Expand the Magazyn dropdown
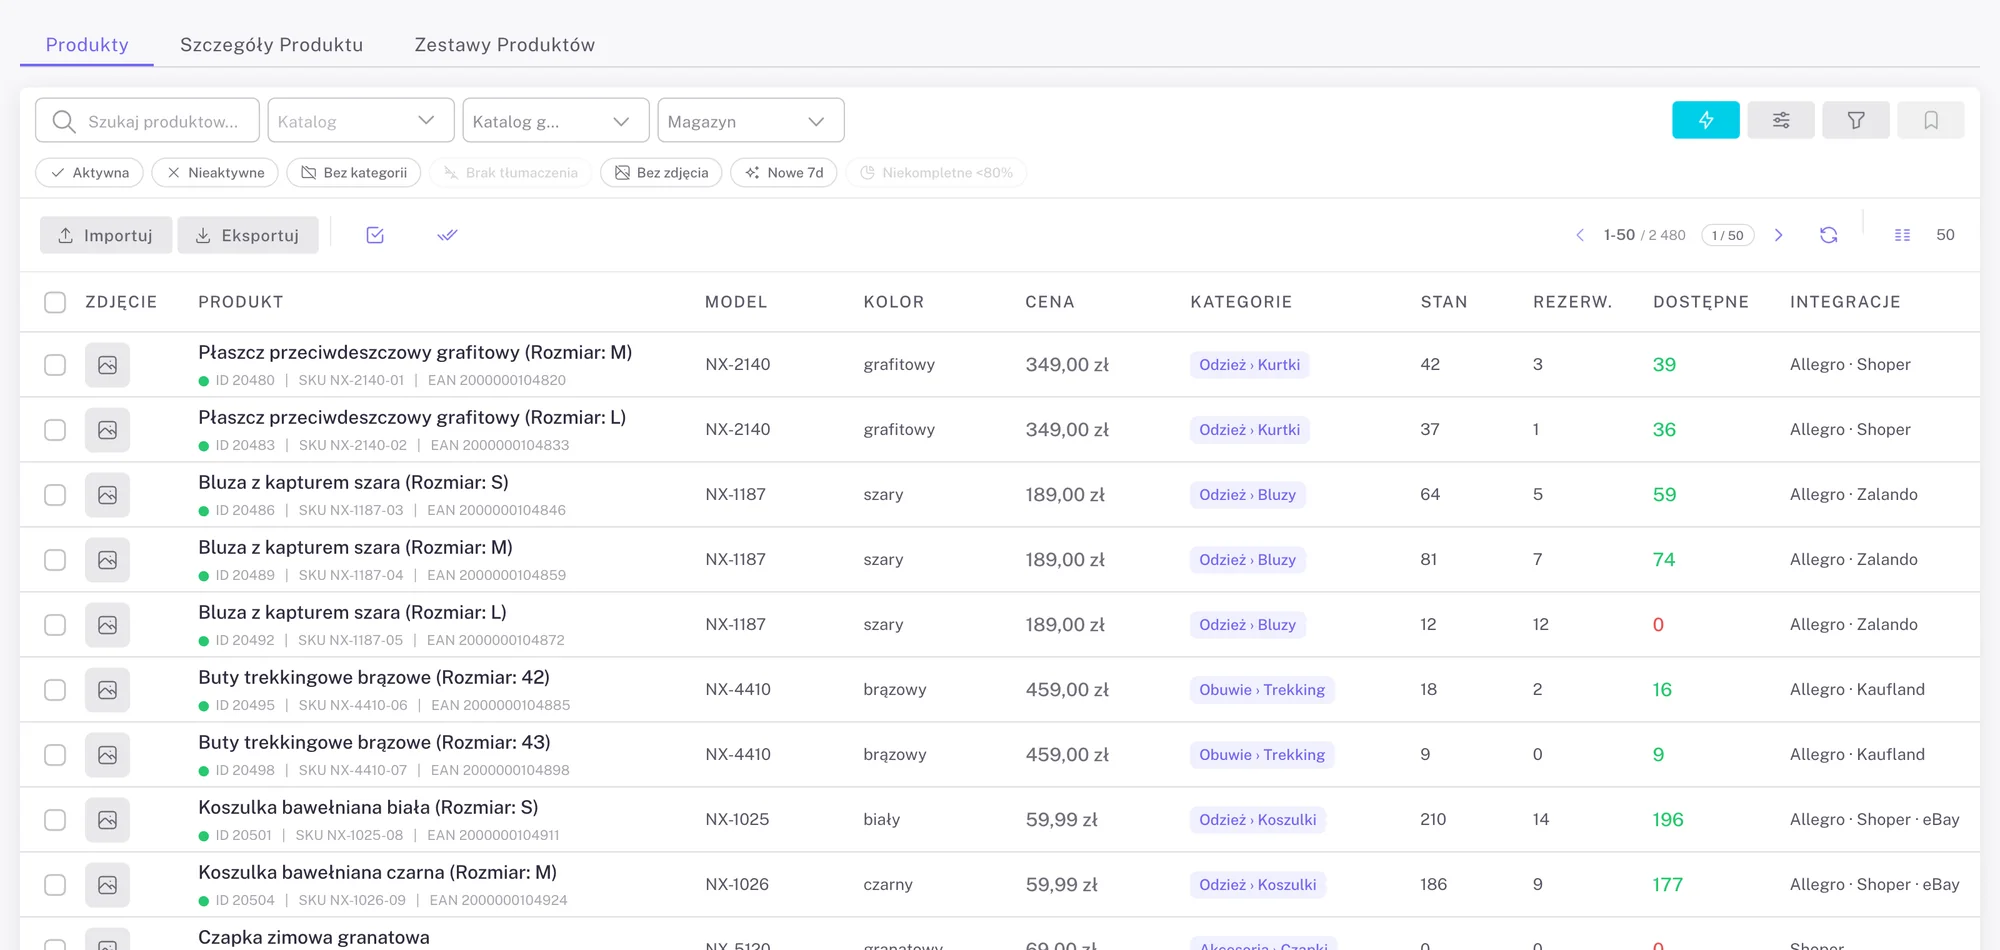This screenshot has width=2000, height=950. click(x=751, y=121)
